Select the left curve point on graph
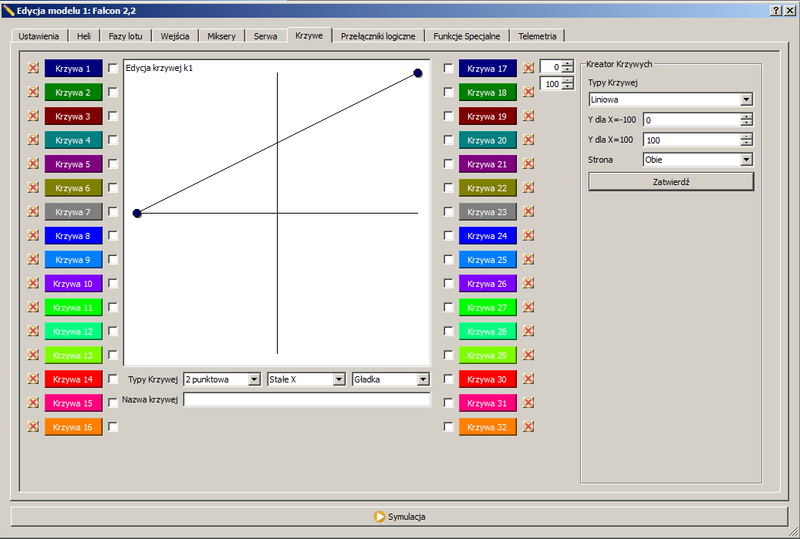 (x=137, y=213)
